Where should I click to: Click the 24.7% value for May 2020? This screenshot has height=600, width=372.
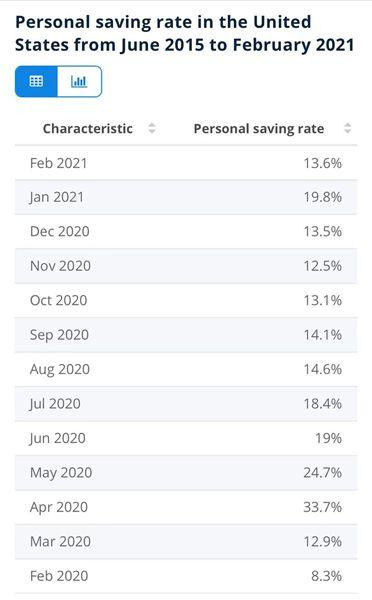(x=323, y=473)
